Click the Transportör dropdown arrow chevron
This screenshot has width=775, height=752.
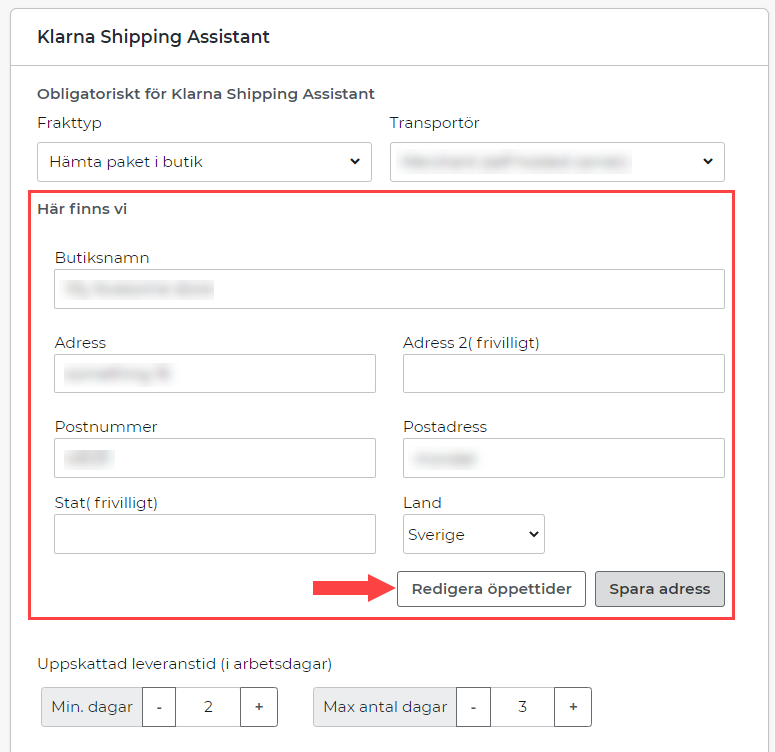pos(708,161)
